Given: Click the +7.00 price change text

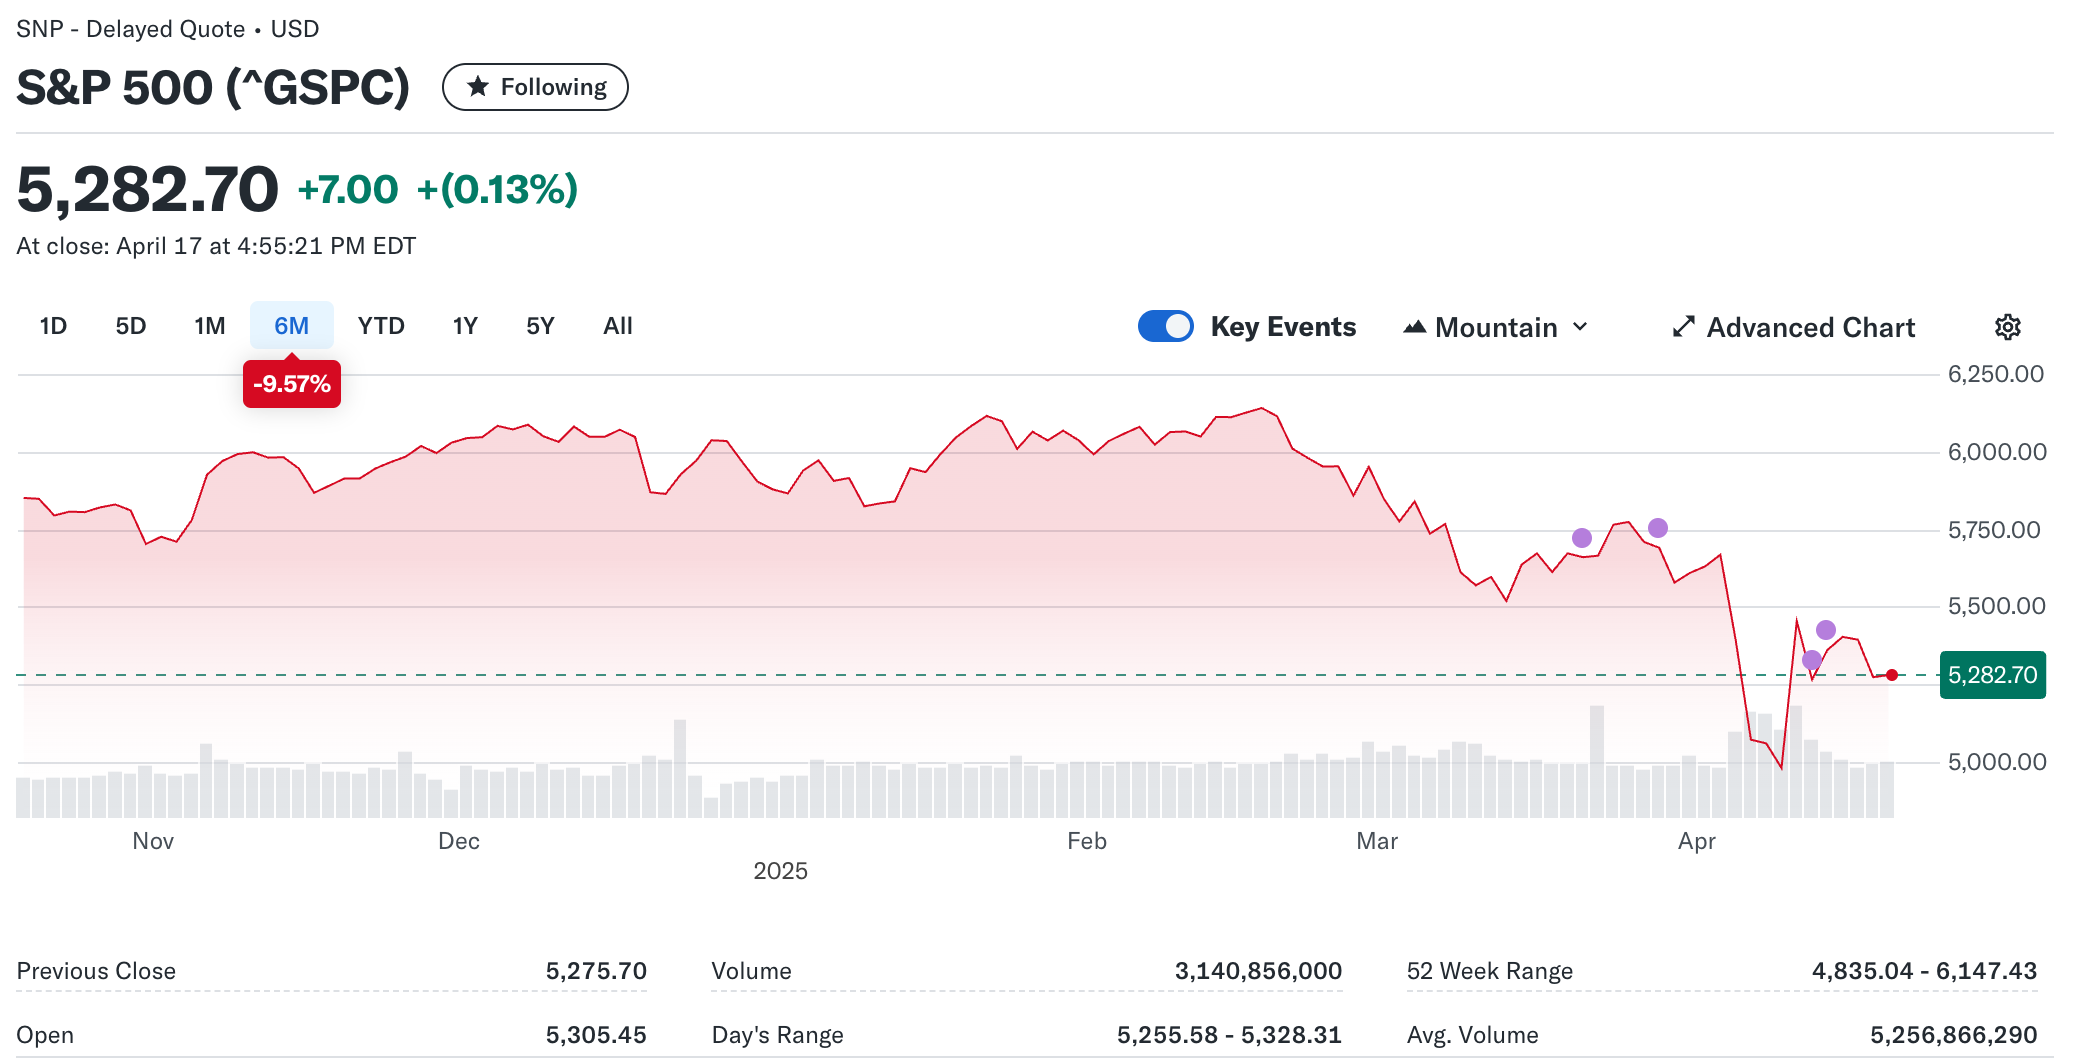Looking at the screenshot, I should 348,189.
